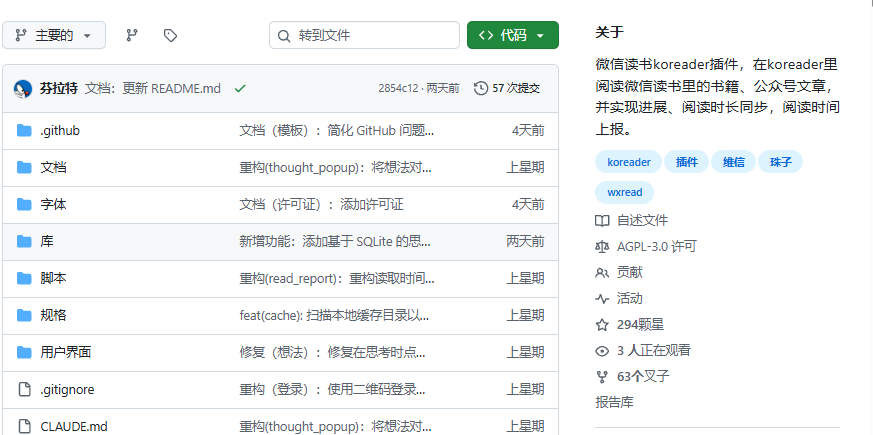
Task: Open commit hash 2854c12
Action: pyautogui.click(x=398, y=88)
